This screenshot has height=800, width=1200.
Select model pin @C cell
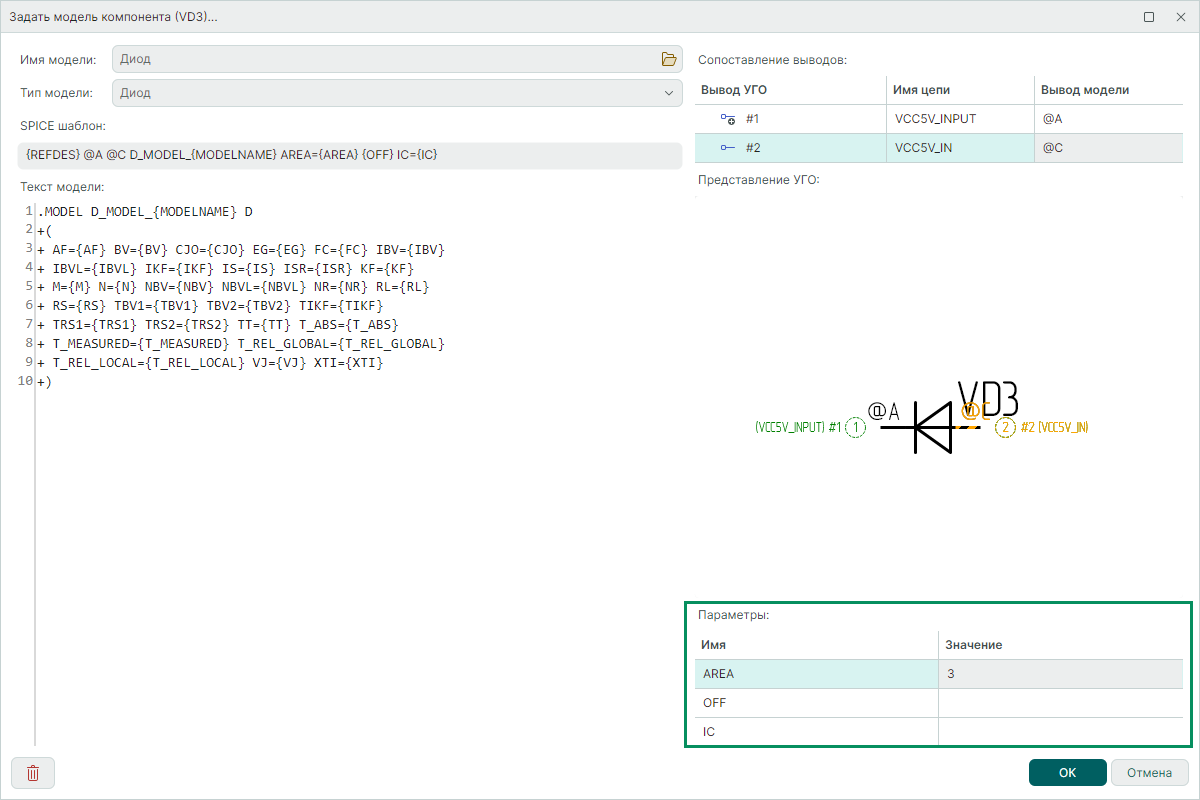point(1108,148)
